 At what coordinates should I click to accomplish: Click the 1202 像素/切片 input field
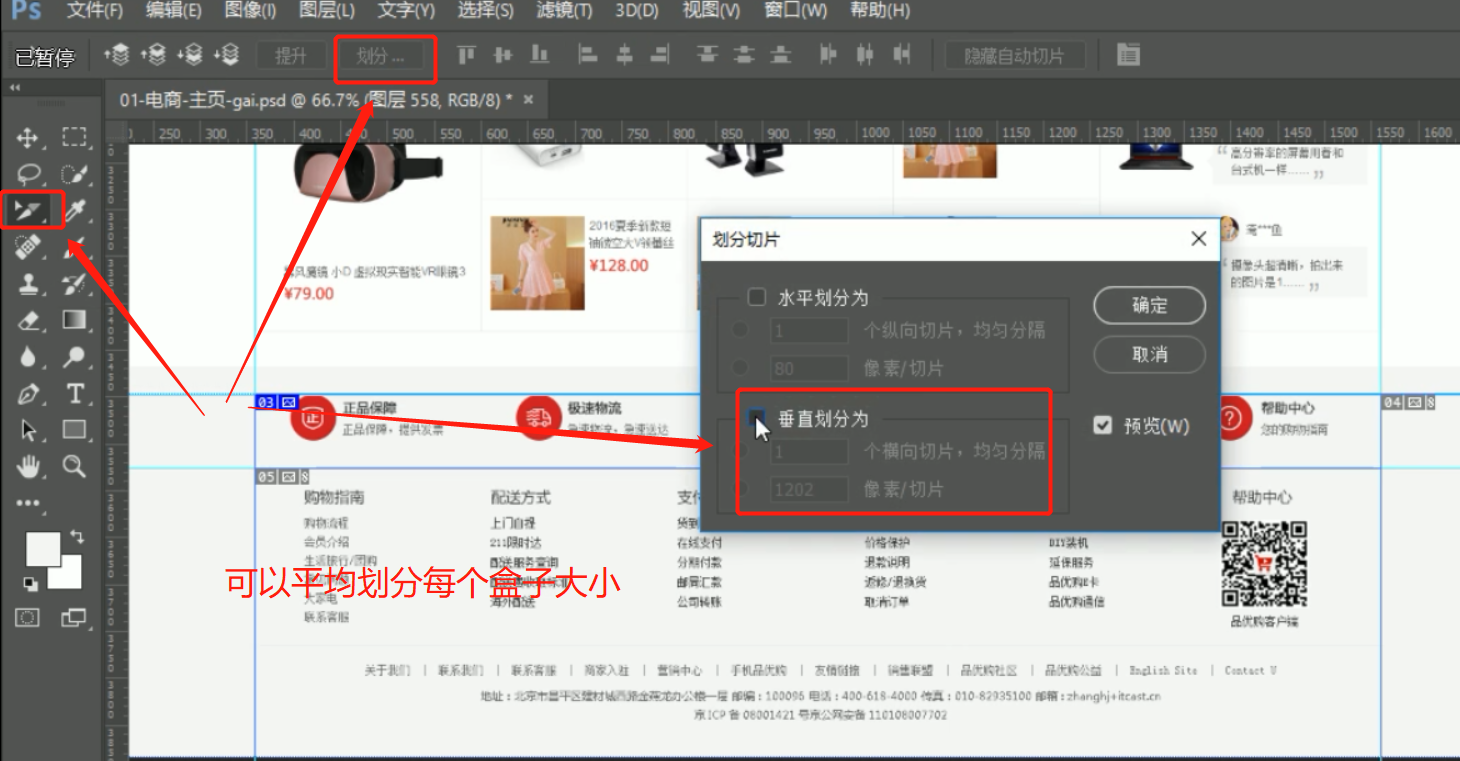click(809, 489)
